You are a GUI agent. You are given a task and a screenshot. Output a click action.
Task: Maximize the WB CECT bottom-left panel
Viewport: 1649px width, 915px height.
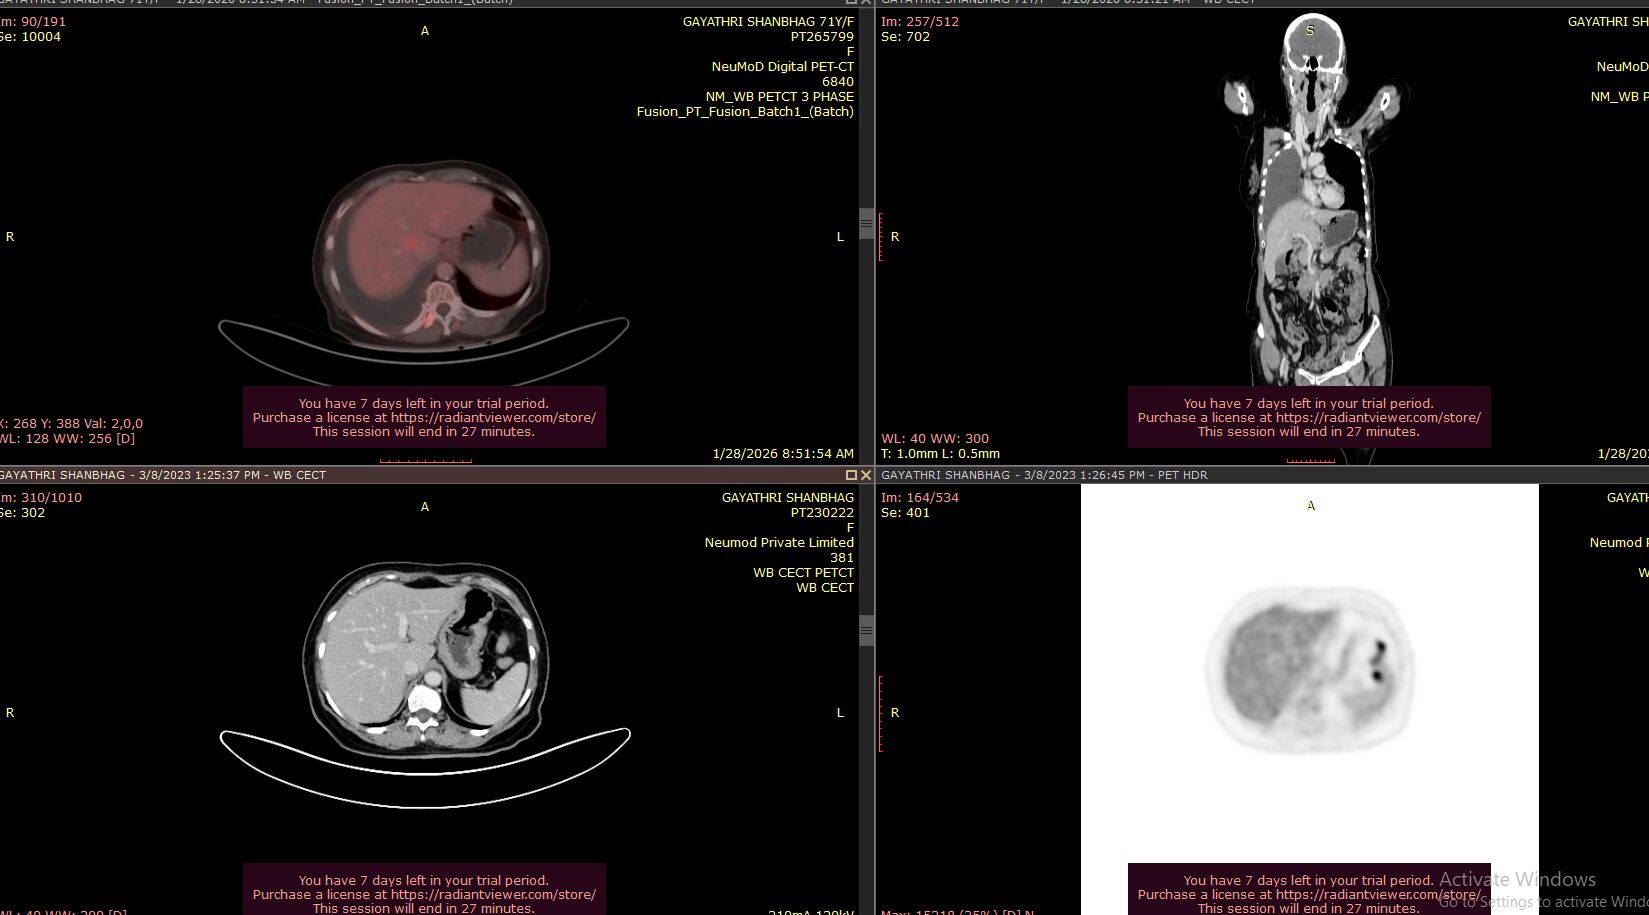[x=851, y=475]
